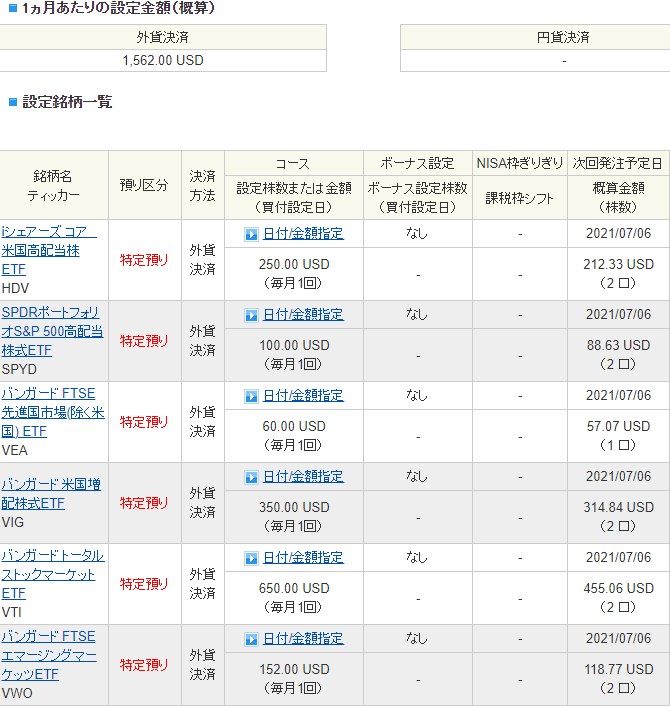
Task: Select the 314.84 USD estimated amount
Action: pyautogui.click(x=619, y=507)
